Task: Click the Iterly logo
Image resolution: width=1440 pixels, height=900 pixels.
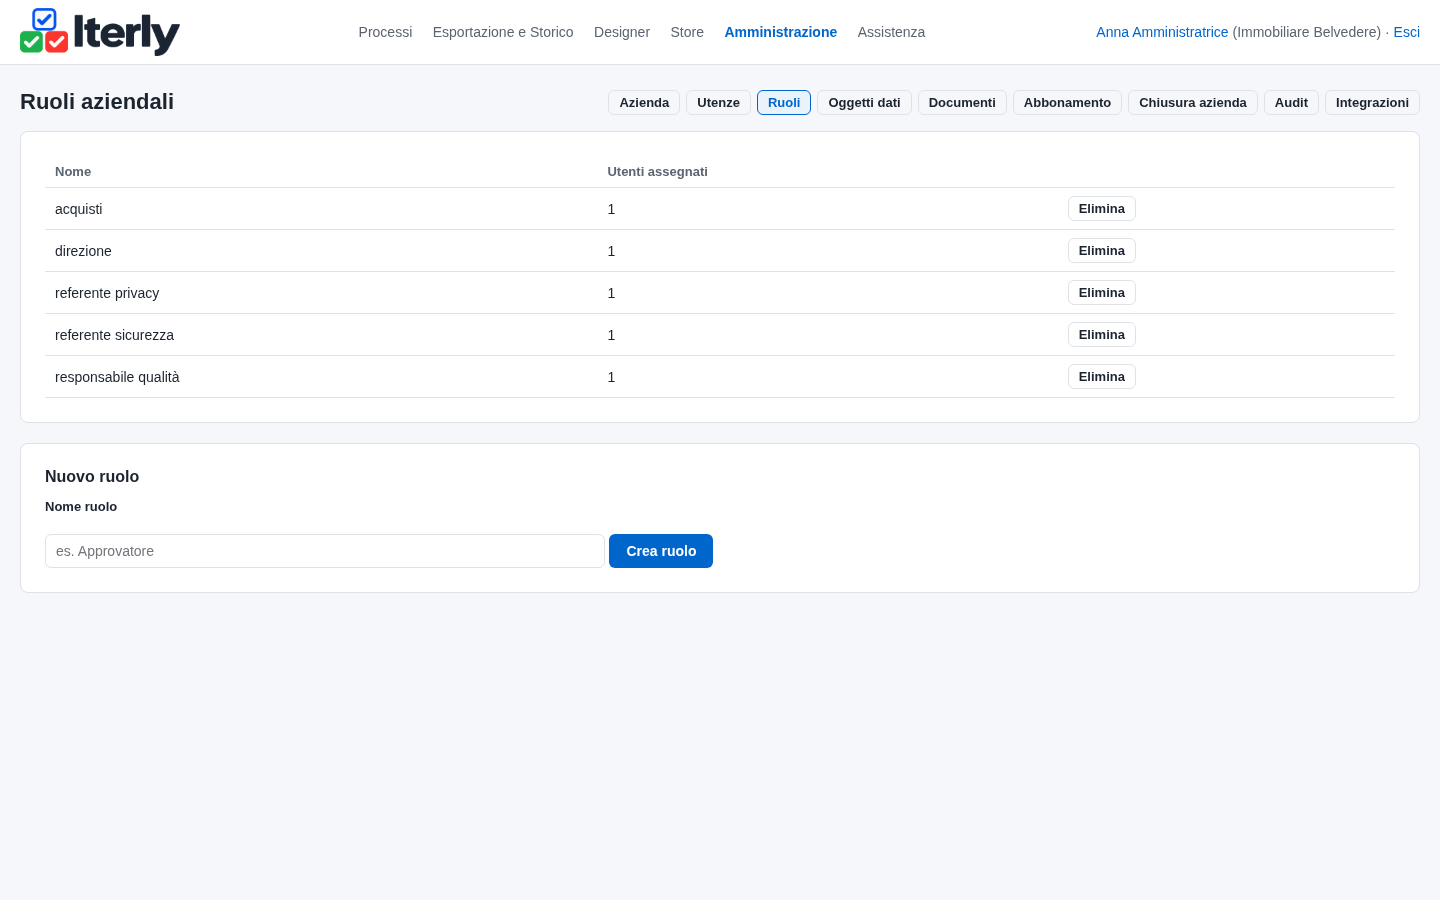Action: tap(100, 32)
